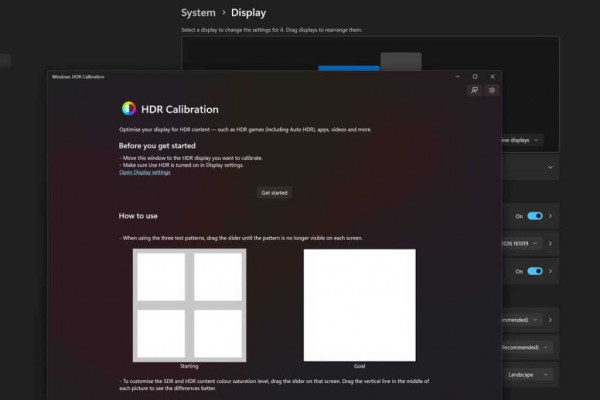Screen dimensions: 600x400
Task: Open the Landscape orientation dropdown
Action: click(527, 375)
